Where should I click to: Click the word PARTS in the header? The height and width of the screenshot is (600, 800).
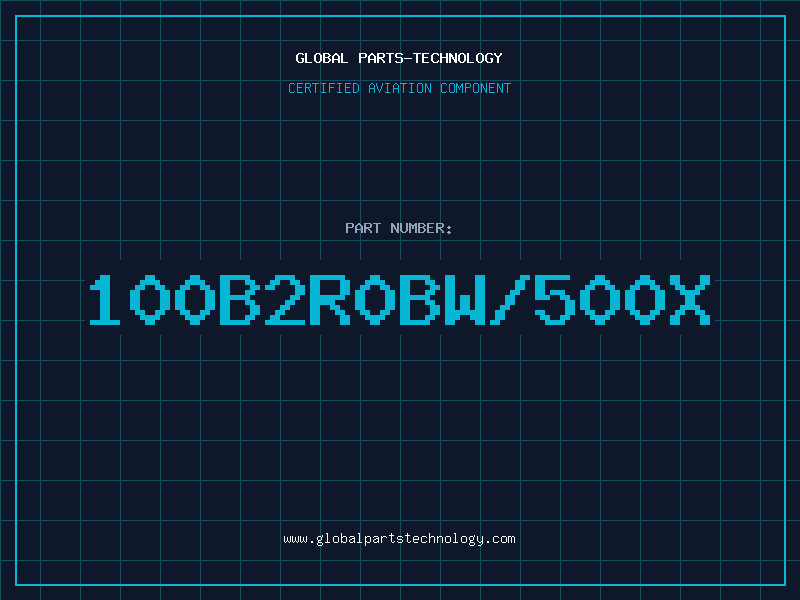tap(381, 58)
